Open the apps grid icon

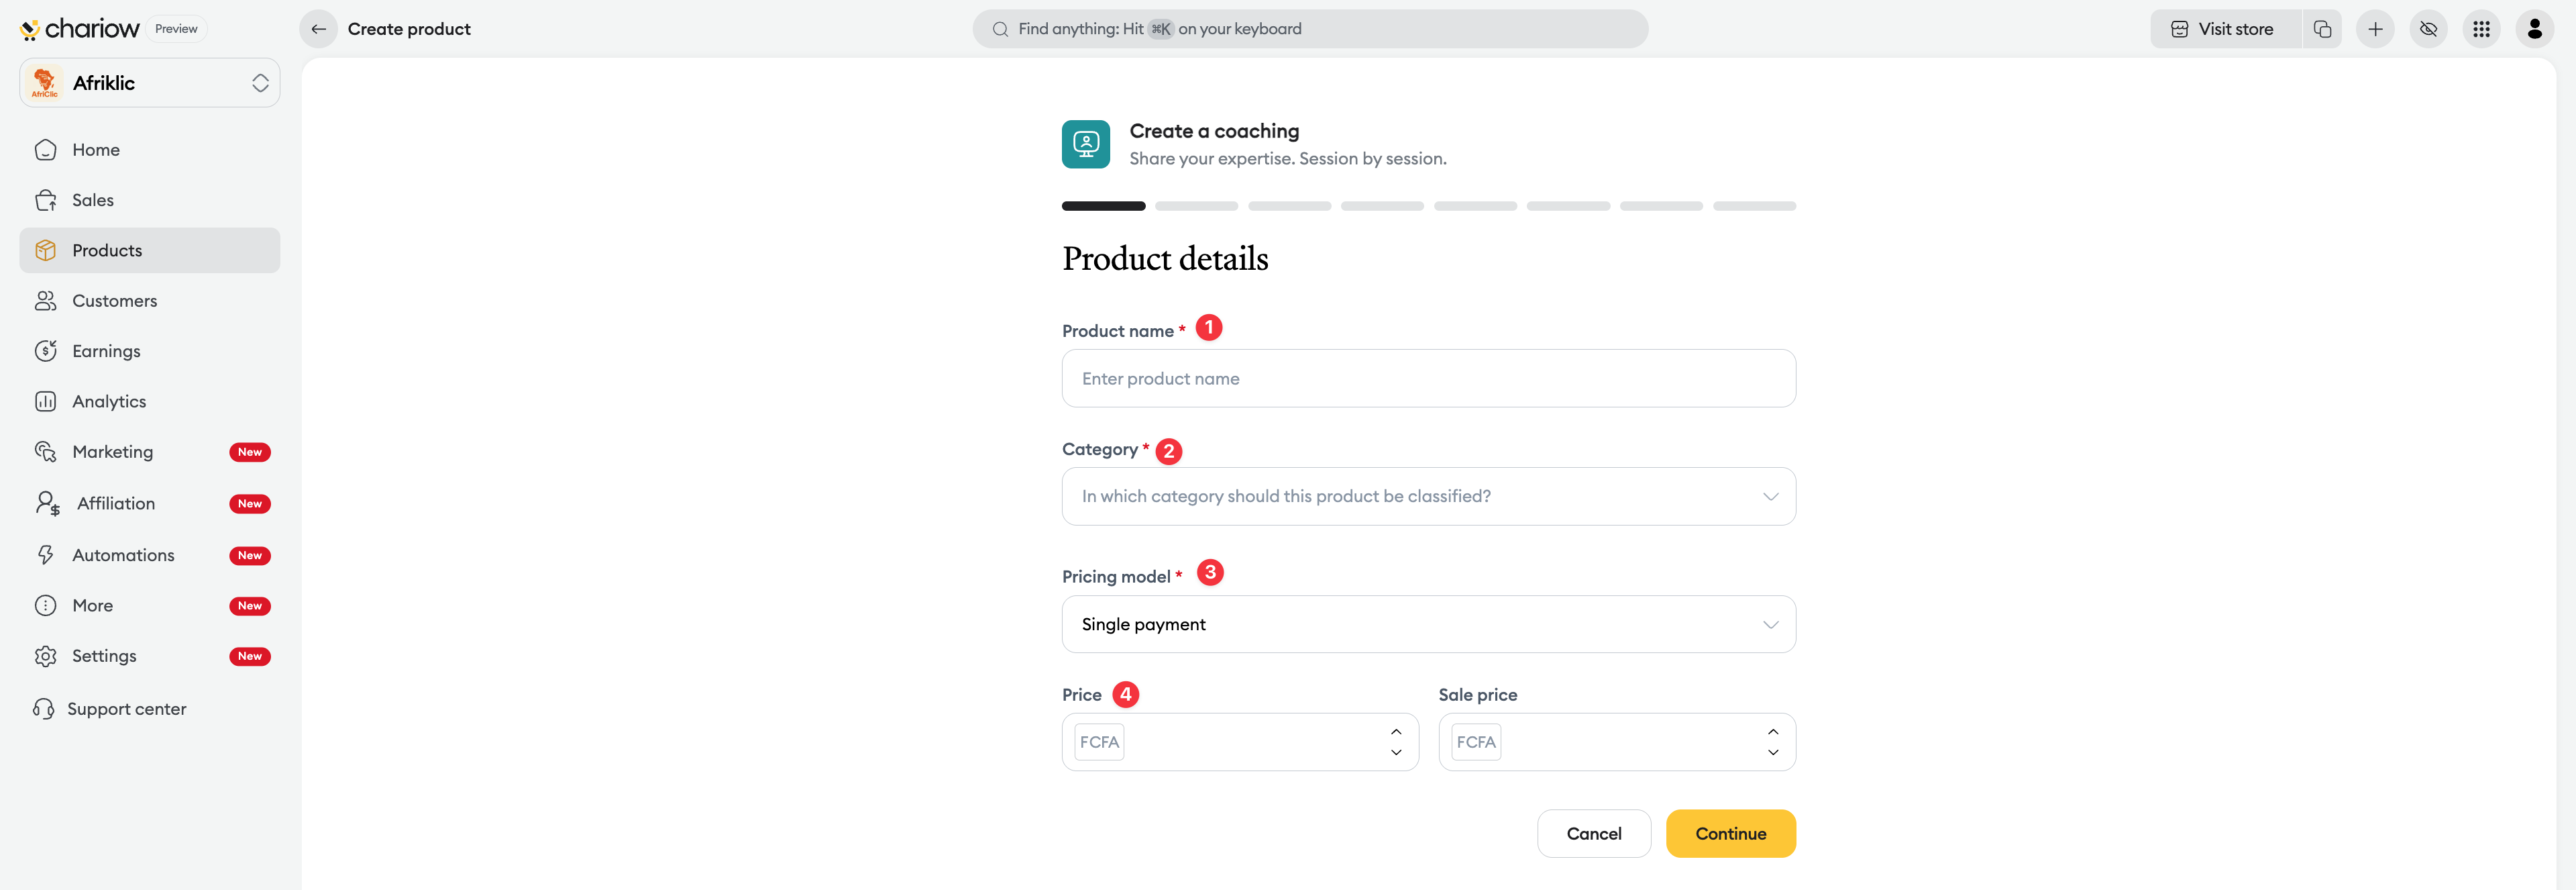(x=2481, y=29)
